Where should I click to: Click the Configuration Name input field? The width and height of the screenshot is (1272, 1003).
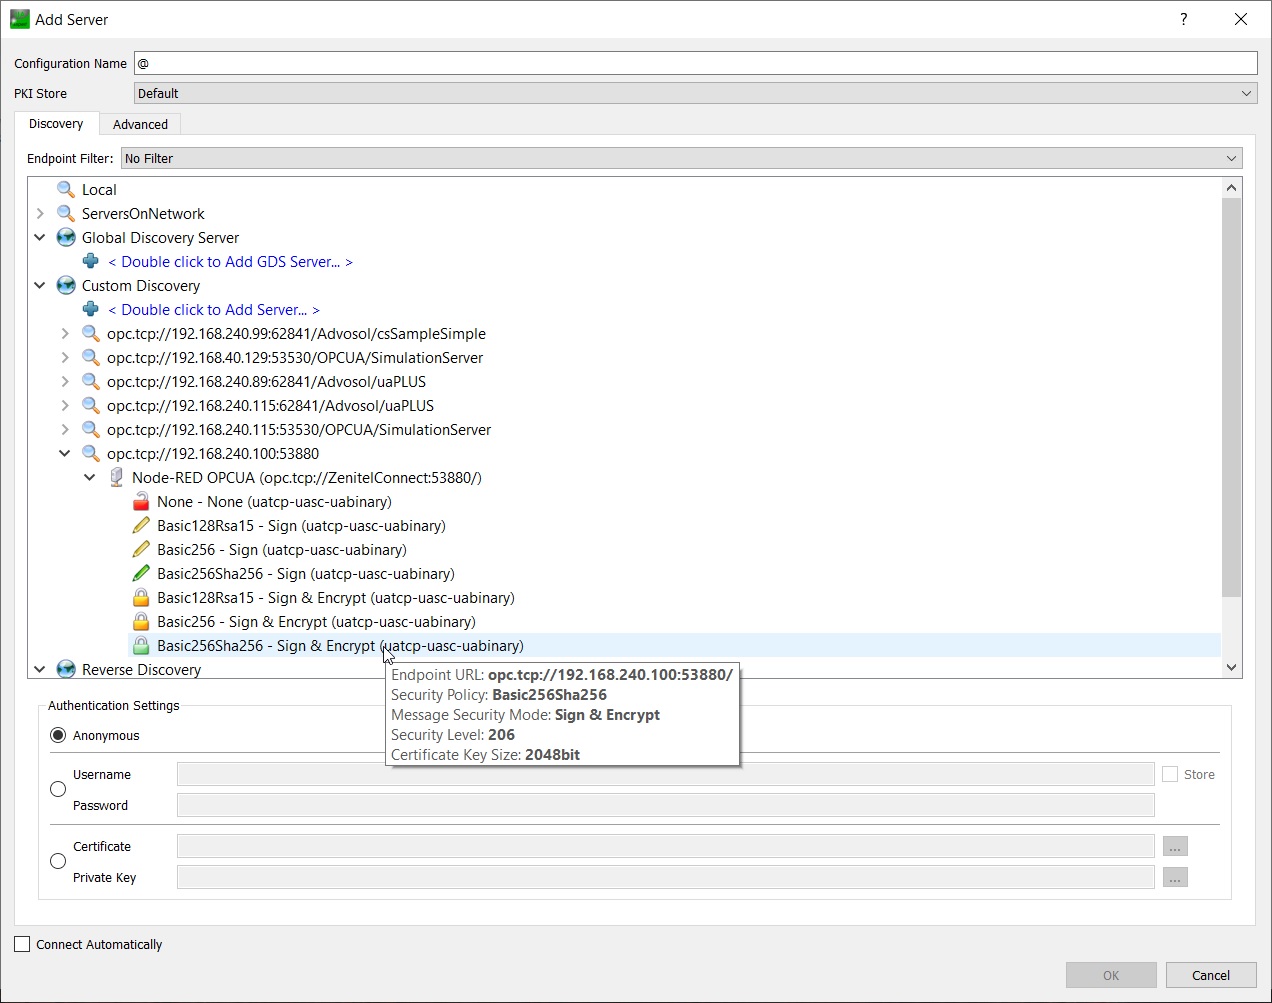click(695, 63)
